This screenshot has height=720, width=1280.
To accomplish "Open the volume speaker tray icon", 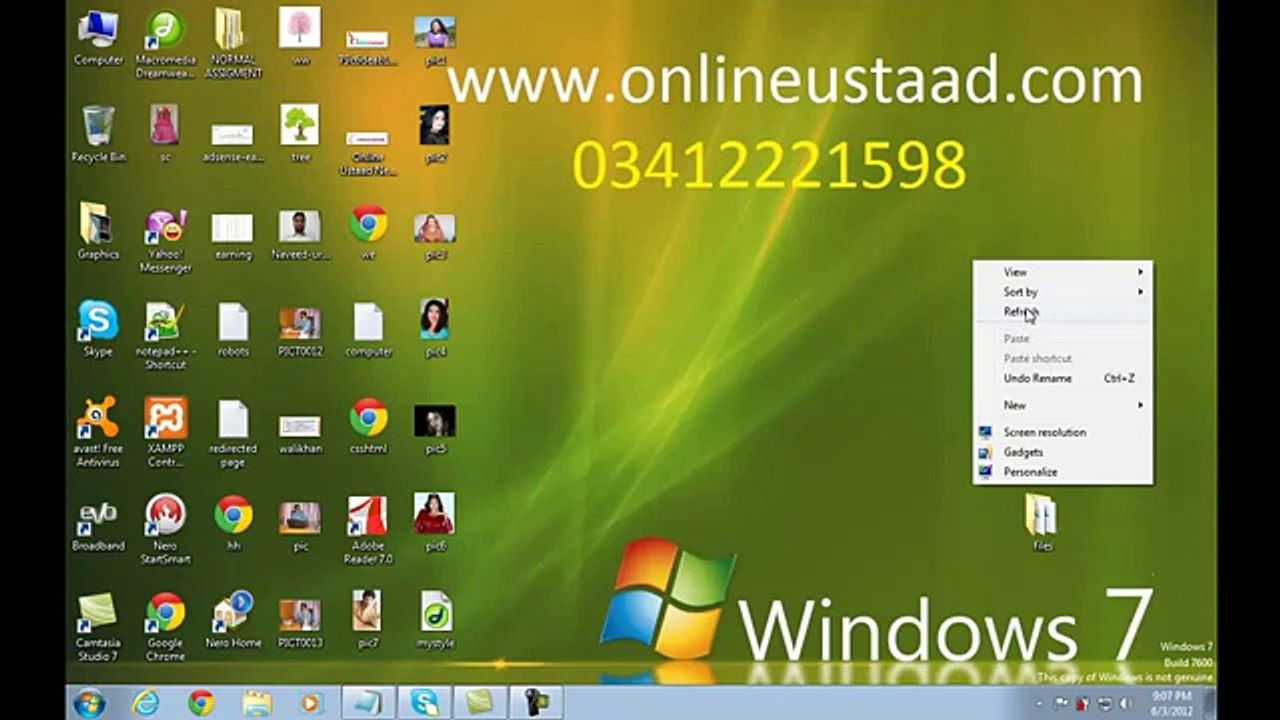I will tap(1124, 704).
